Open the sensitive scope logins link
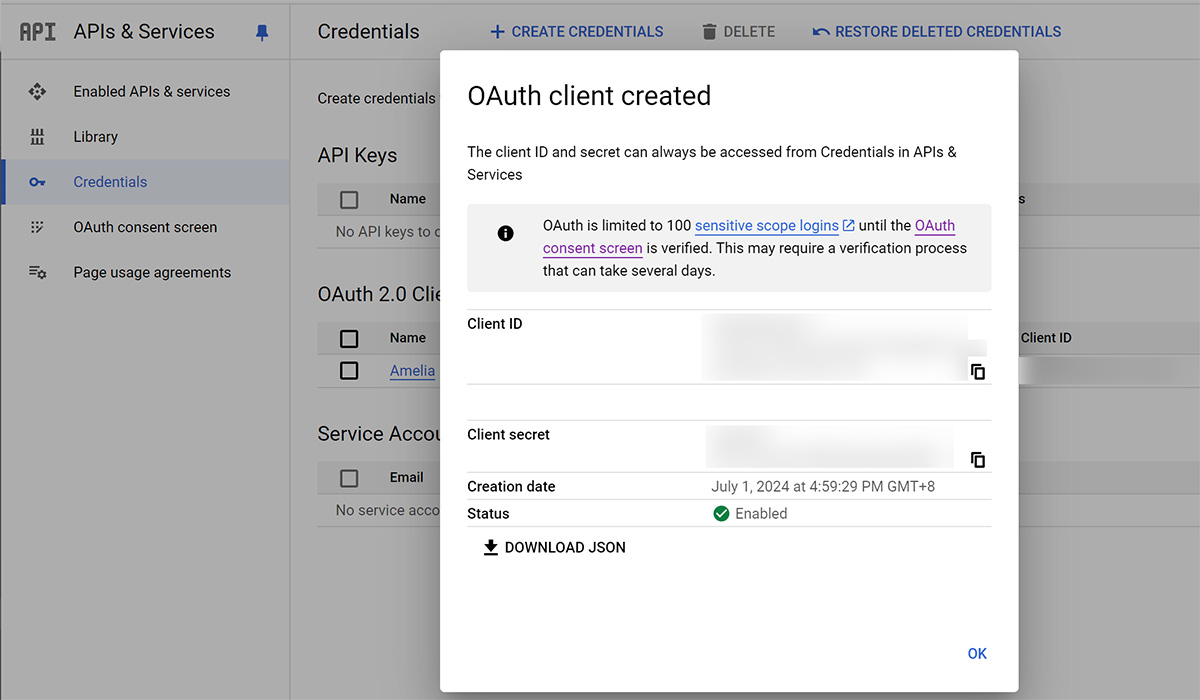Image resolution: width=1200 pixels, height=700 pixels. tap(766, 226)
